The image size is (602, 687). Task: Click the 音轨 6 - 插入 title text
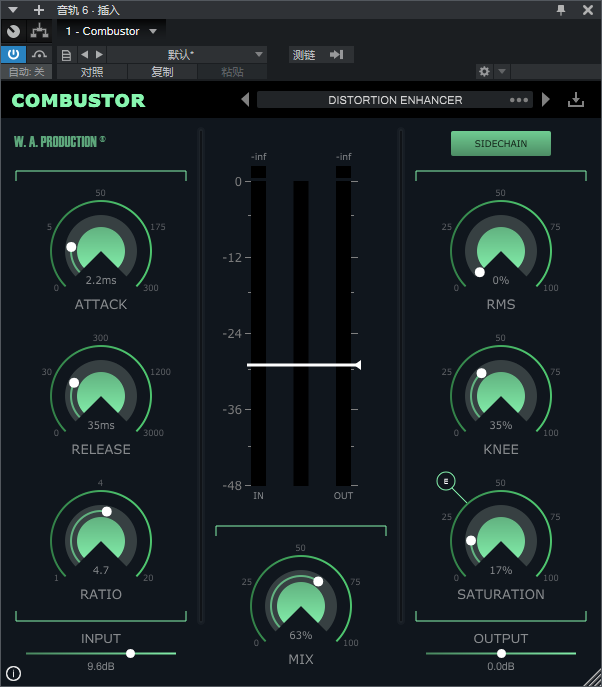(x=88, y=10)
